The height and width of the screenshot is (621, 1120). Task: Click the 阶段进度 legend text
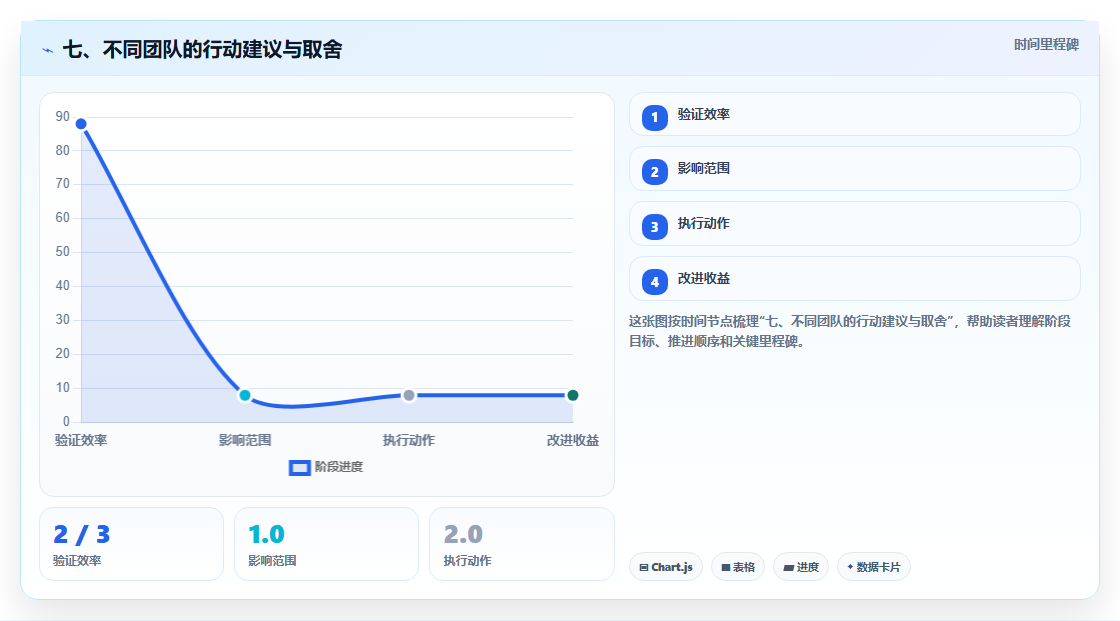(x=339, y=467)
